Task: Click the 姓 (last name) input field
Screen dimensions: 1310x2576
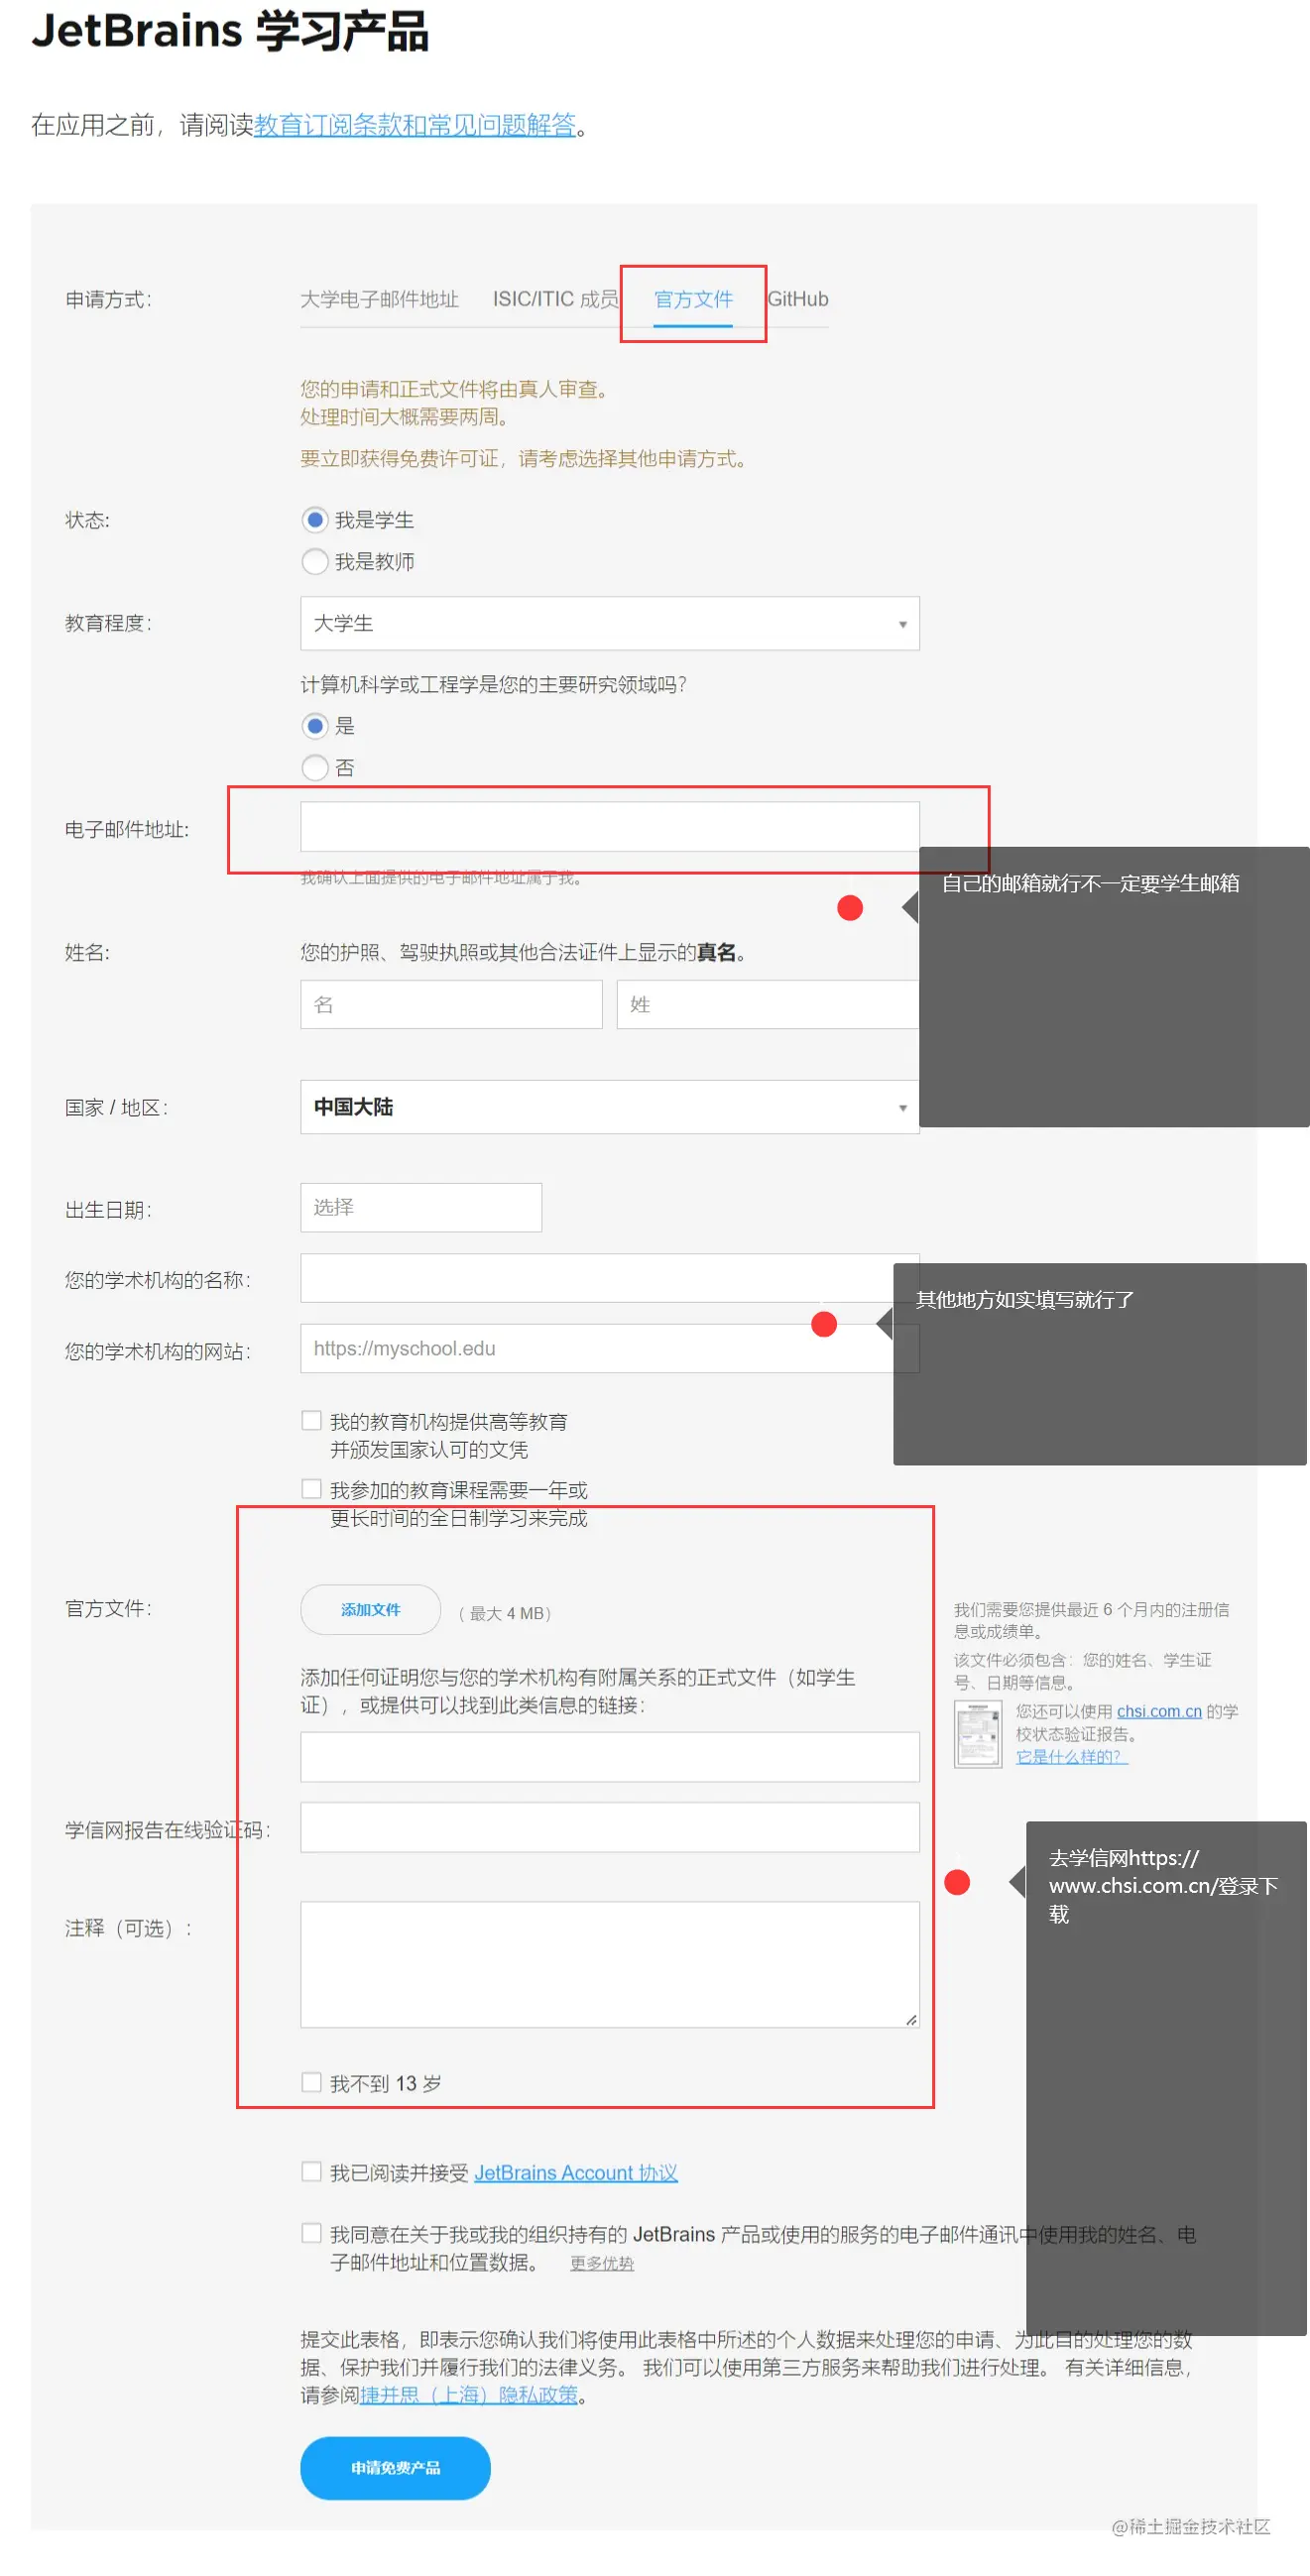Action: (767, 1004)
